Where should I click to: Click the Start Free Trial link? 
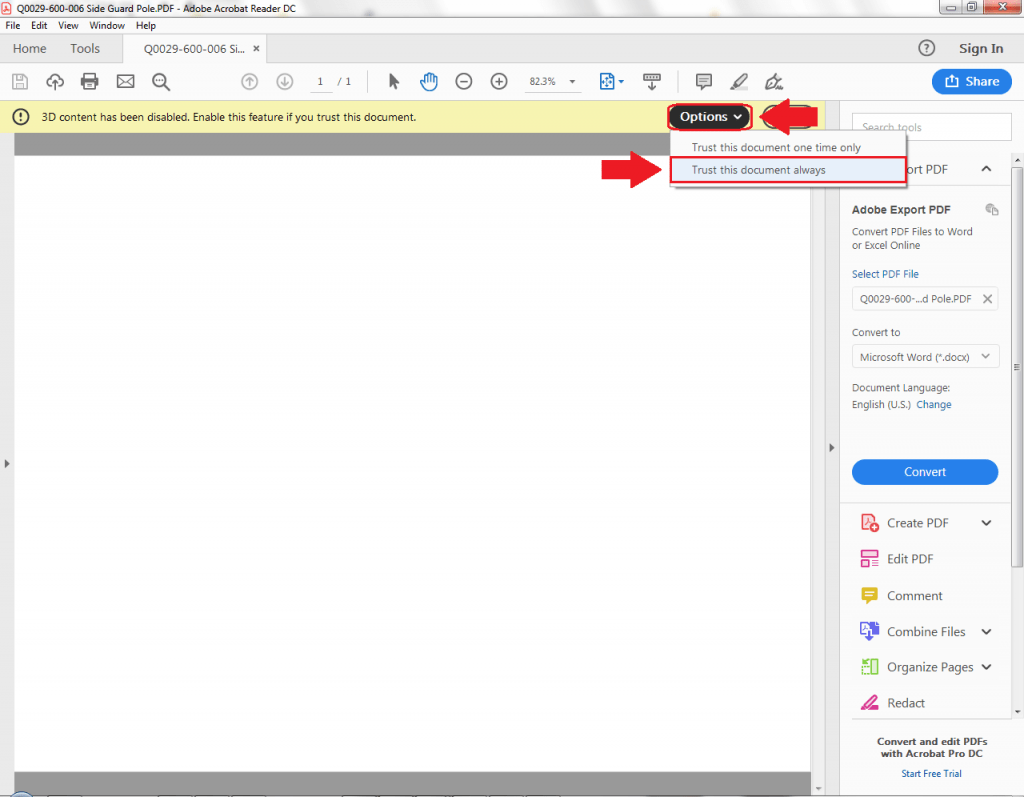coord(931,773)
